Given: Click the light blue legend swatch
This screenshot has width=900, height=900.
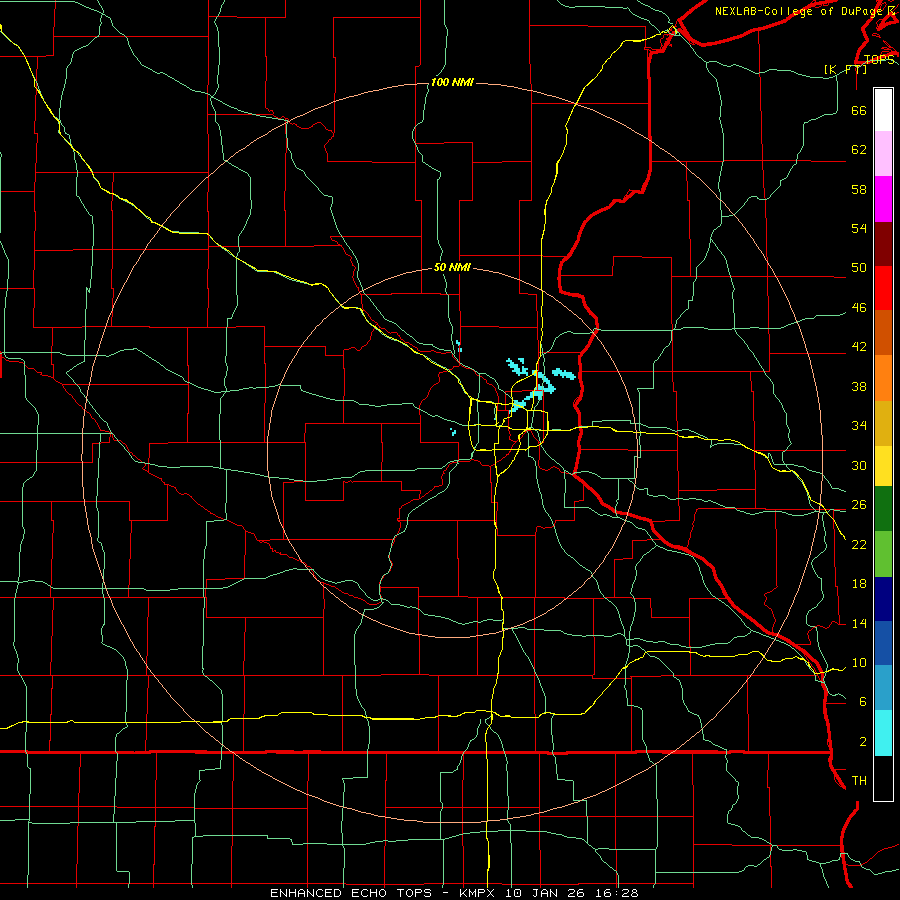Looking at the screenshot, I should tap(883, 688).
